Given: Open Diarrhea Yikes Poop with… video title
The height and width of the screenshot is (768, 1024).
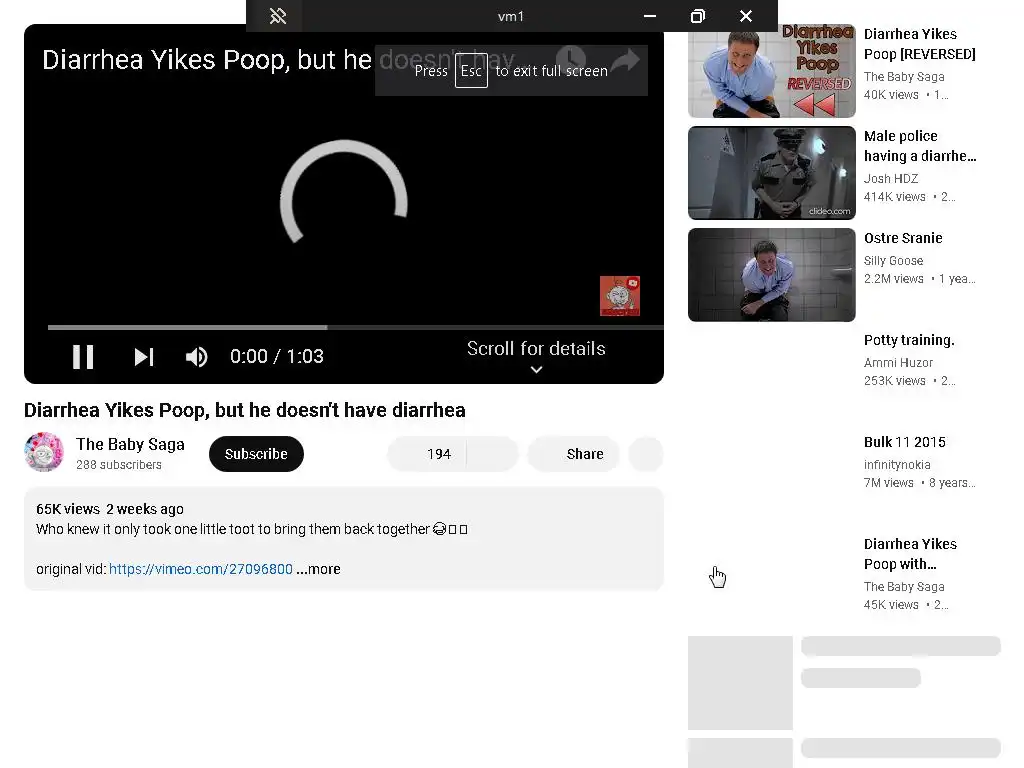Looking at the screenshot, I should (x=910, y=554).
